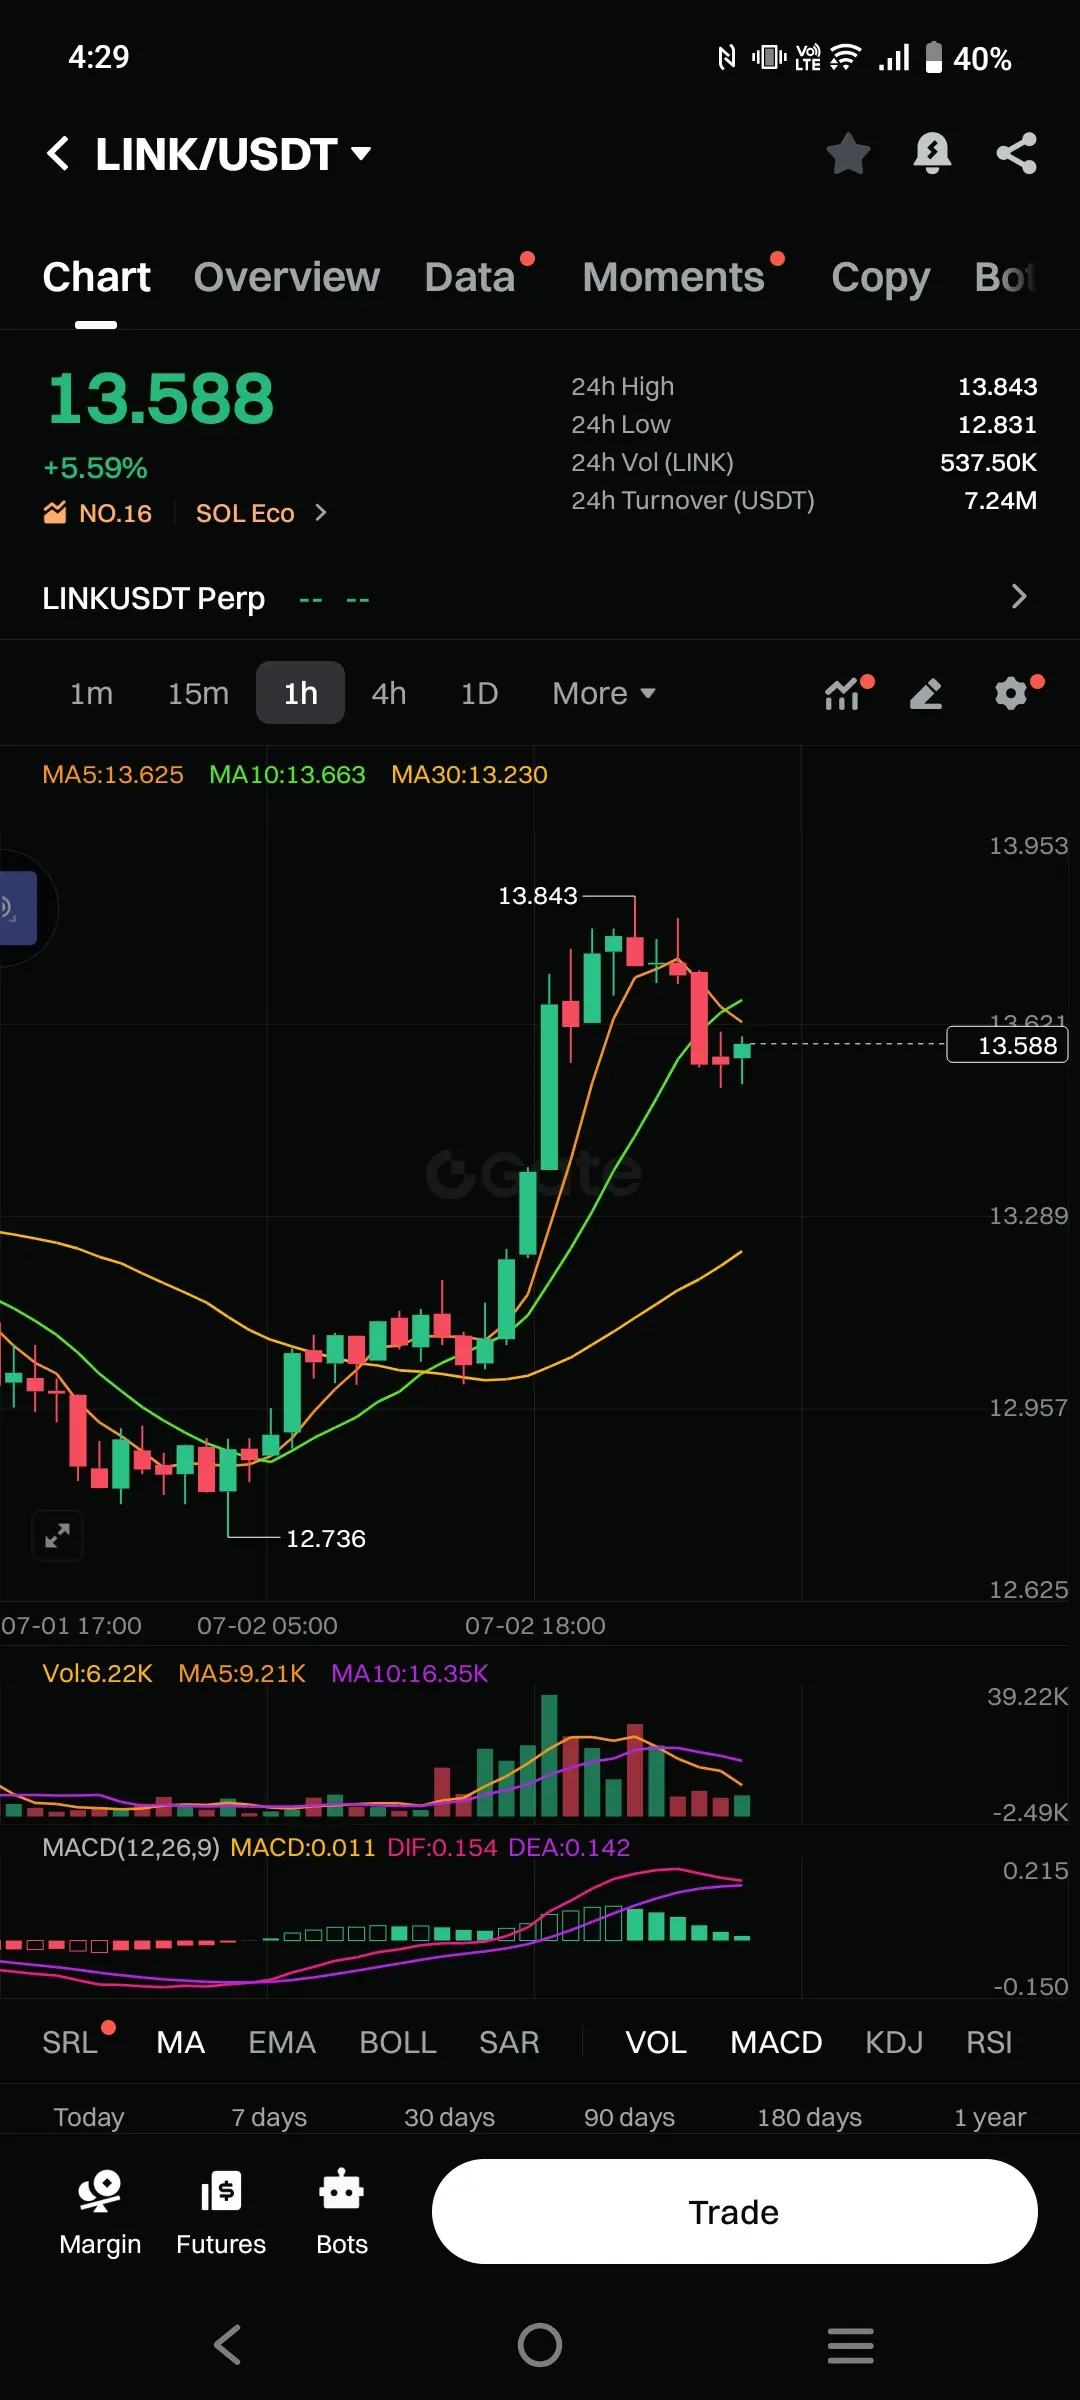Open LINKUSDT Perp contract row
1080x2400 pixels.
click(540, 598)
